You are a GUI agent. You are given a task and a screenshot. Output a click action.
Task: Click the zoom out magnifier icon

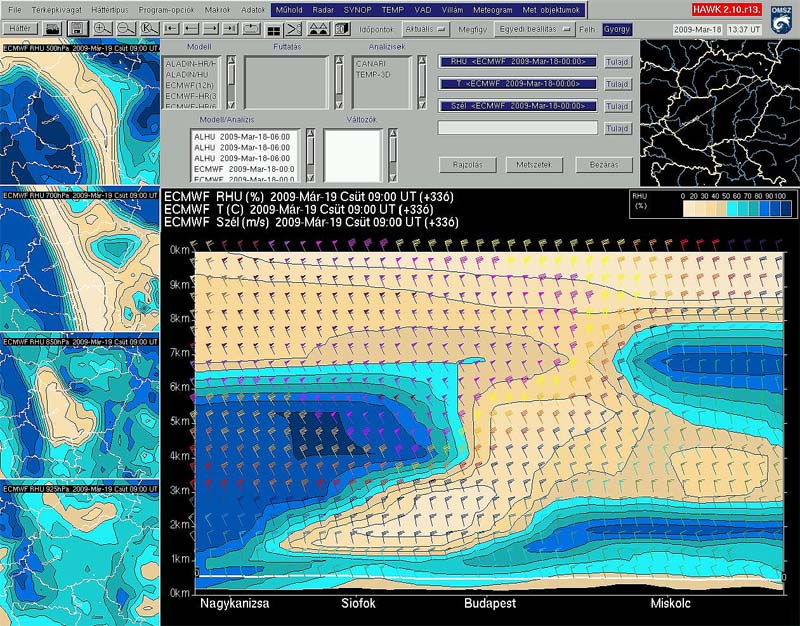[126, 29]
